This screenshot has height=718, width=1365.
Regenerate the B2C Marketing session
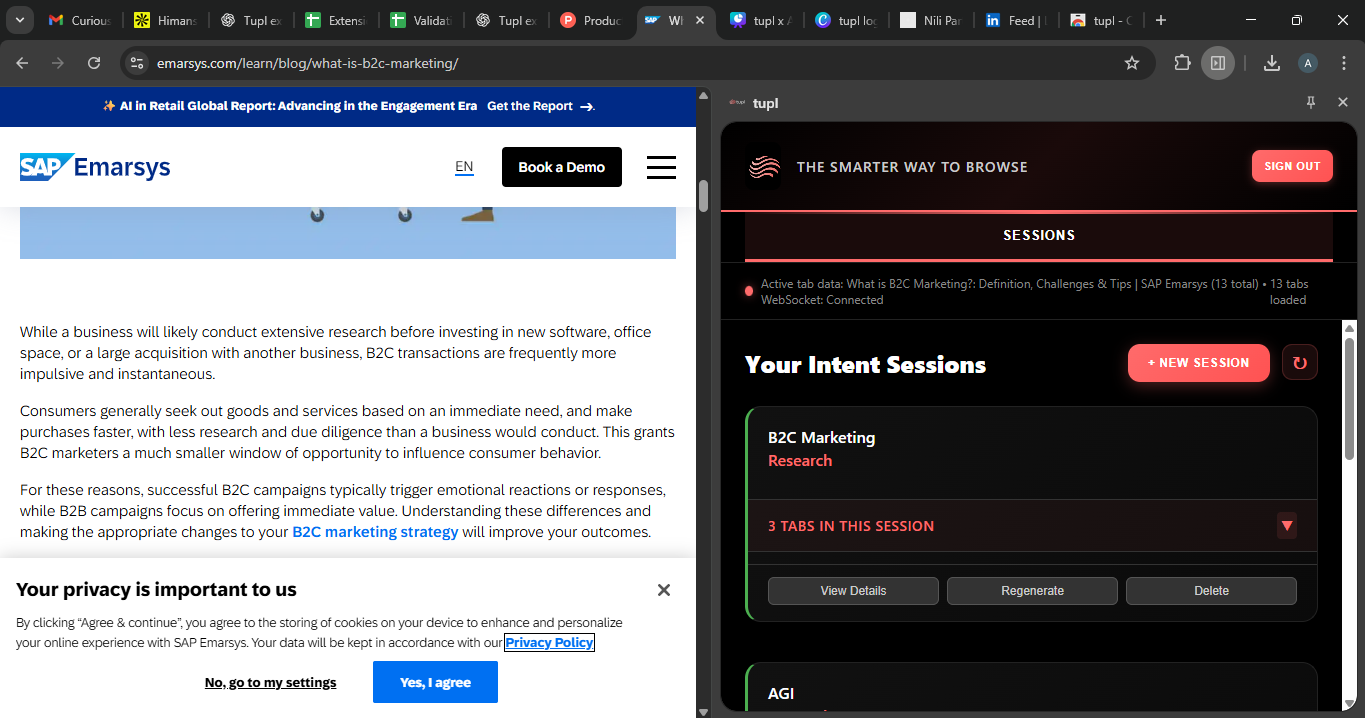click(1032, 591)
